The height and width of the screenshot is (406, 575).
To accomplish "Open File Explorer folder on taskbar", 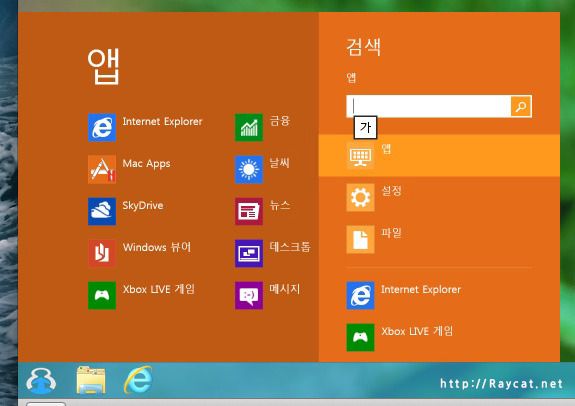I will click(91, 380).
